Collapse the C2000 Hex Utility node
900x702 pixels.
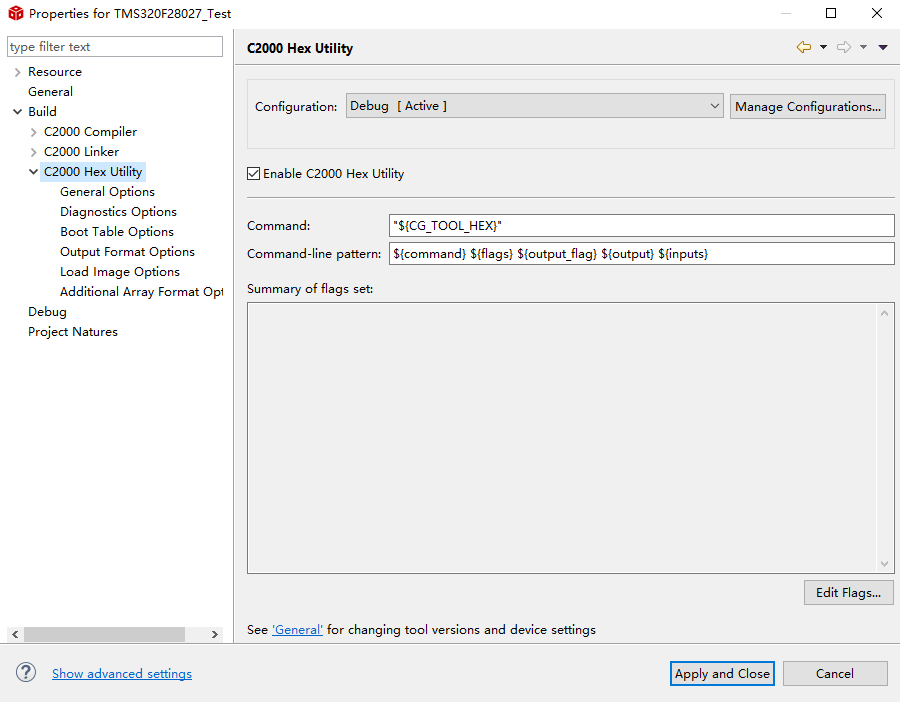click(x=33, y=172)
